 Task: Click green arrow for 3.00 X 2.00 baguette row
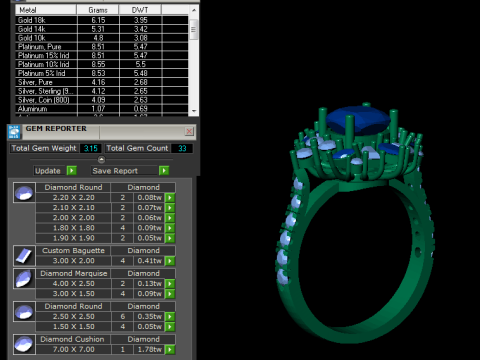tap(170, 261)
